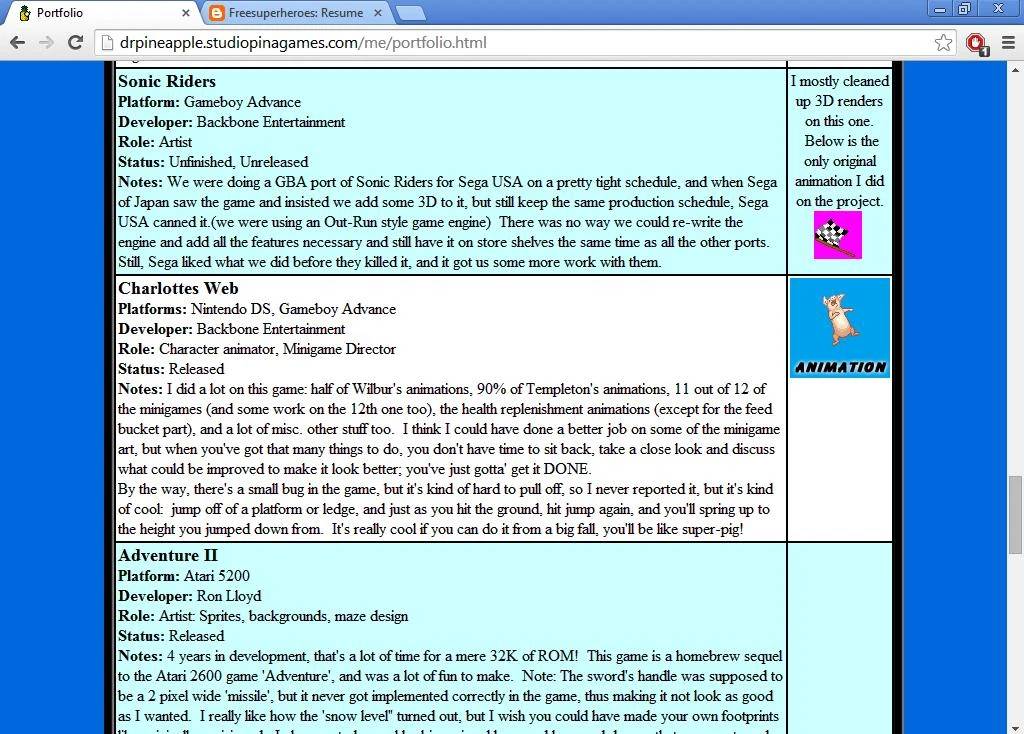Click the scrollbar up arrow
Image resolution: width=1024 pixels, height=734 pixels.
click(x=1015, y=69)
